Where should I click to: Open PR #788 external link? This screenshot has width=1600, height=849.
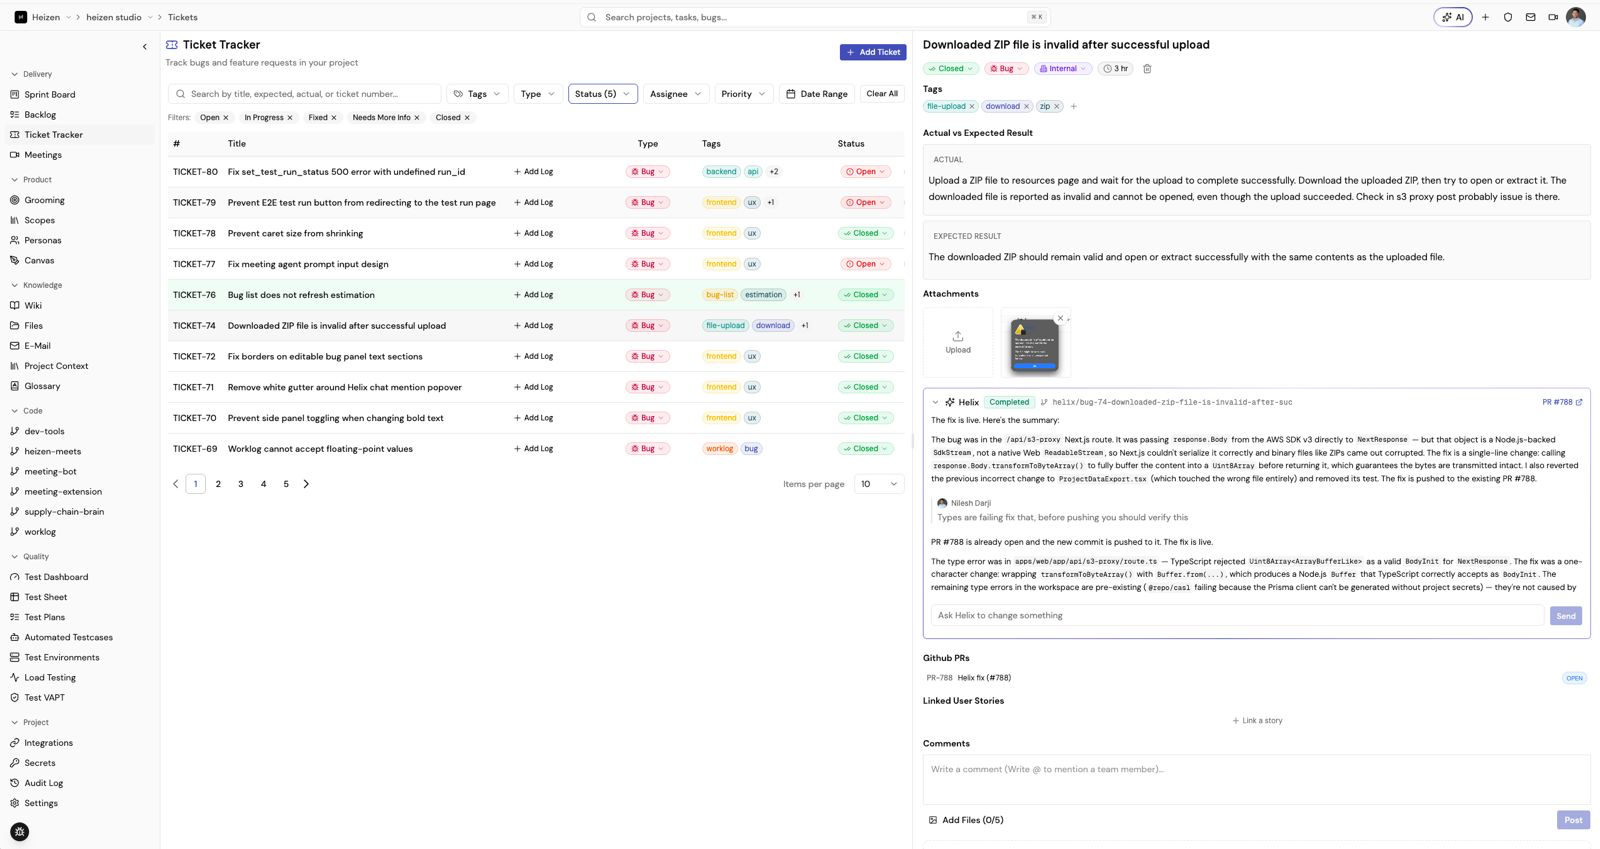1562,402
